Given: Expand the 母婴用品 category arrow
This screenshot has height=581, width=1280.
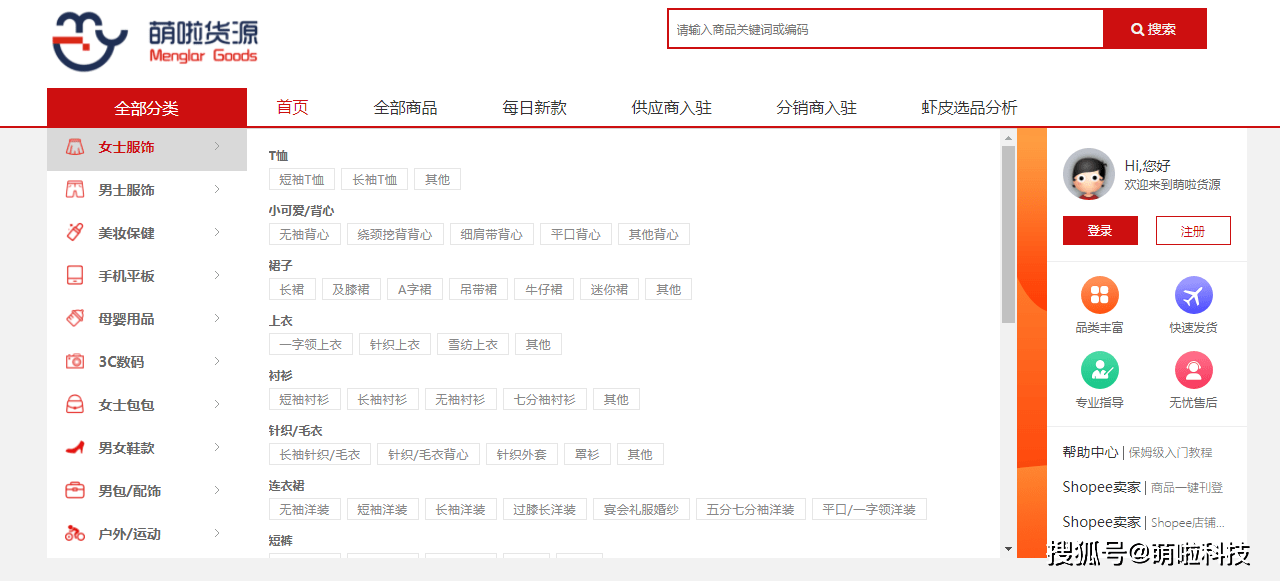Looking at the screenshot, I should tap(217, 319).
